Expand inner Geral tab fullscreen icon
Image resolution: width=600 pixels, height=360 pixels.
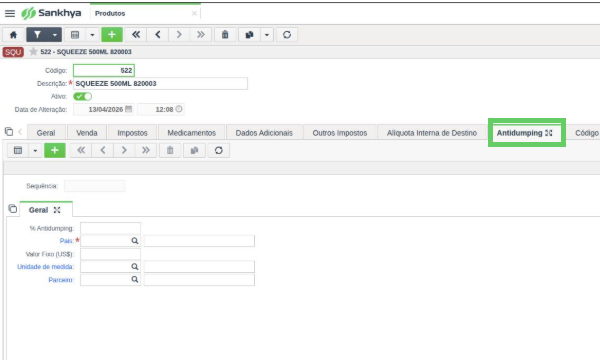pyautogui.click(x=57, y=210)
